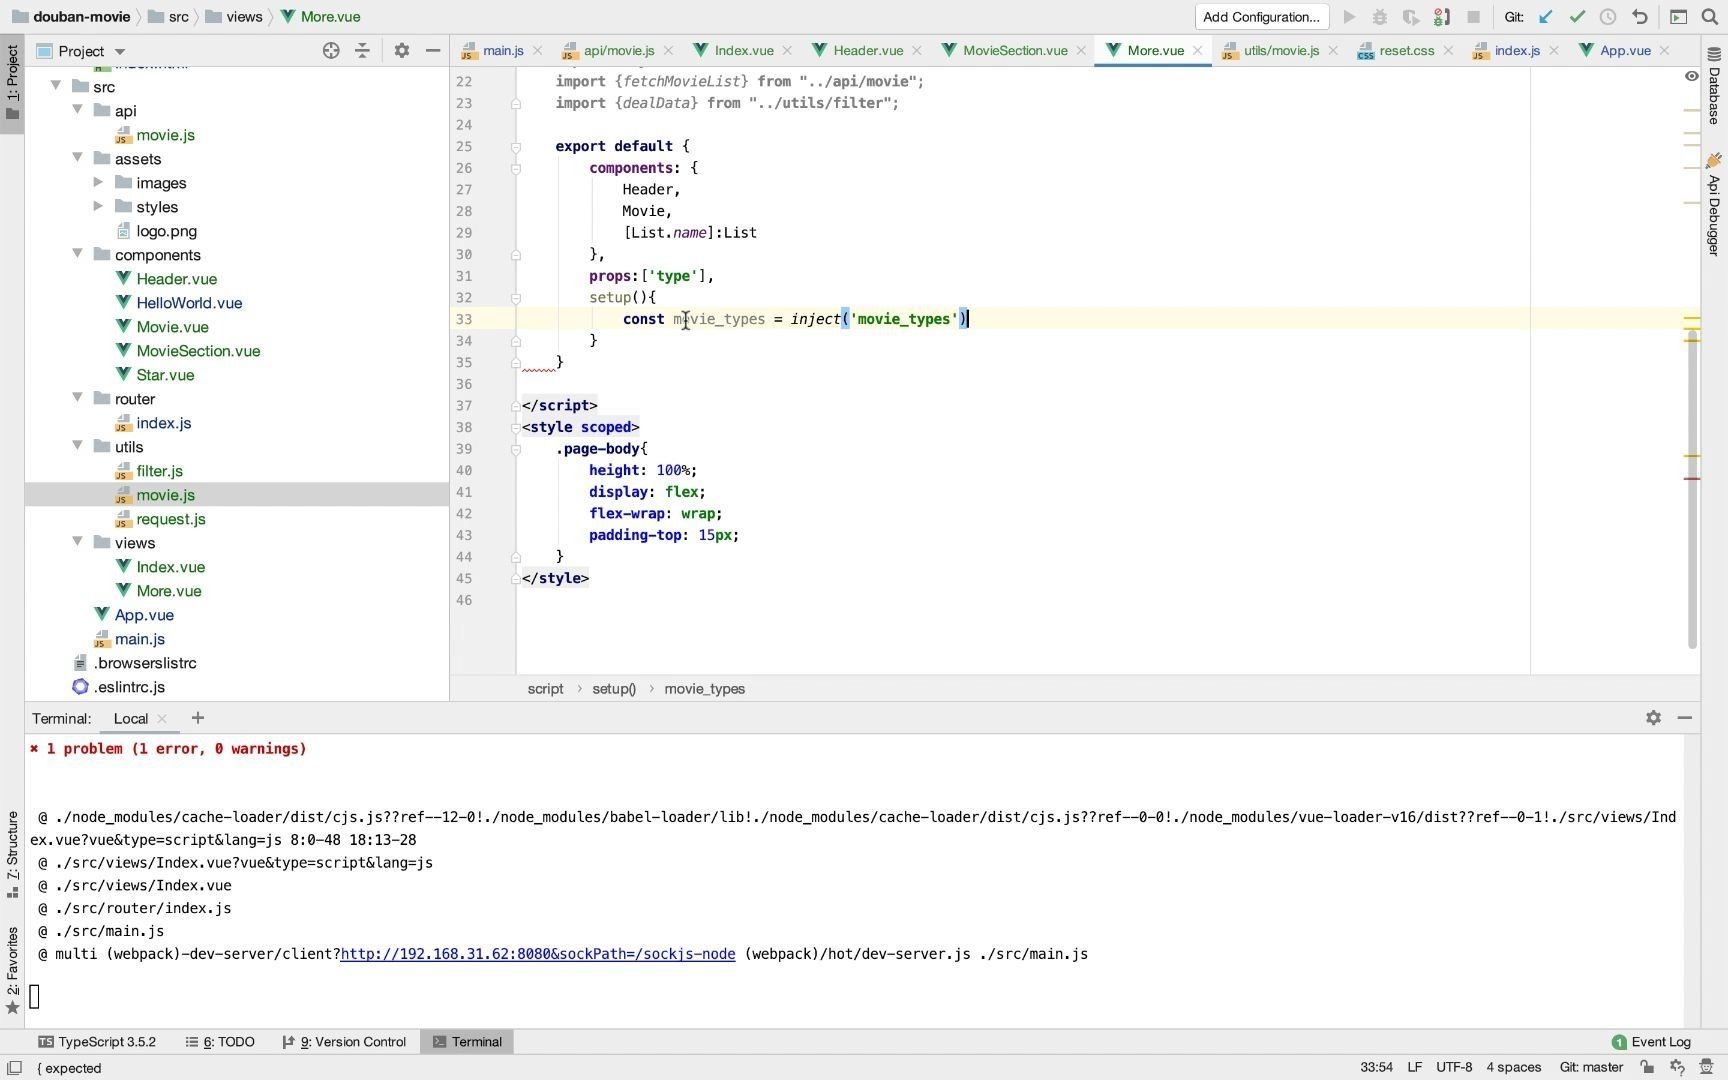
Task: Open the TODO tool window
Action: (x=220, y=1042)
